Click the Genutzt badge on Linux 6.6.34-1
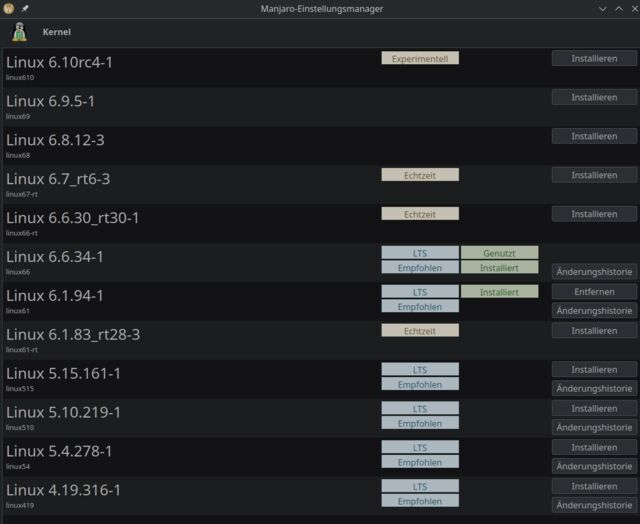 coord(499,253)
